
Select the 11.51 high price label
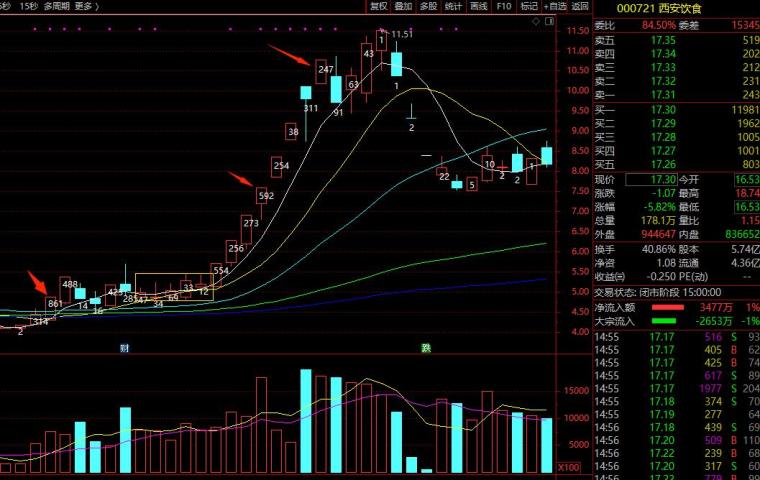(402, 34)
